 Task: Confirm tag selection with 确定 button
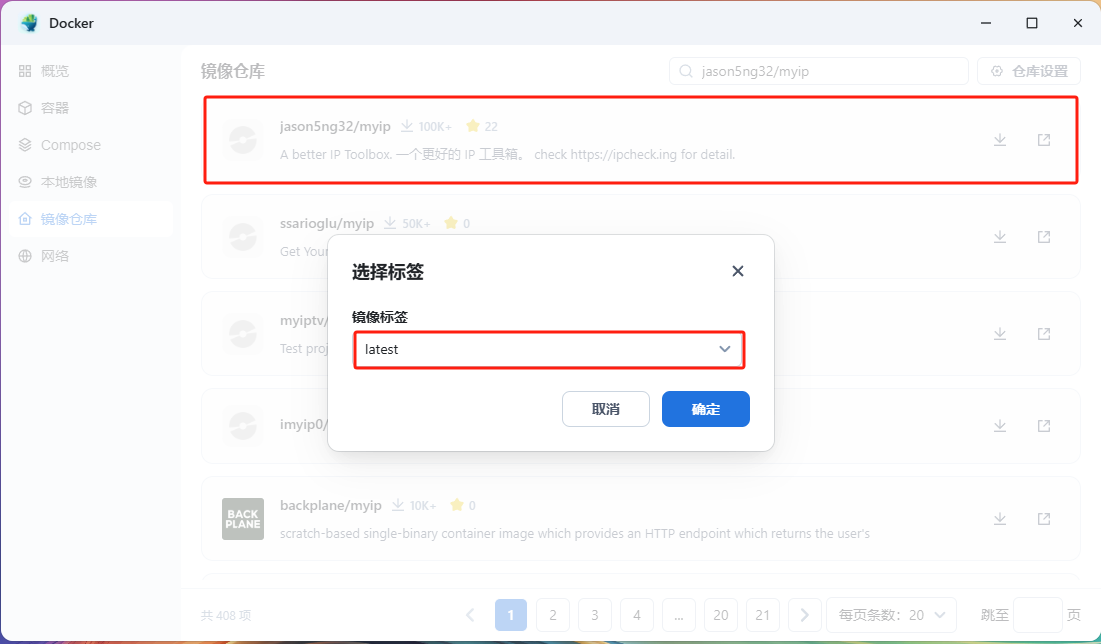pyautogui.click(x=706, y=409)
